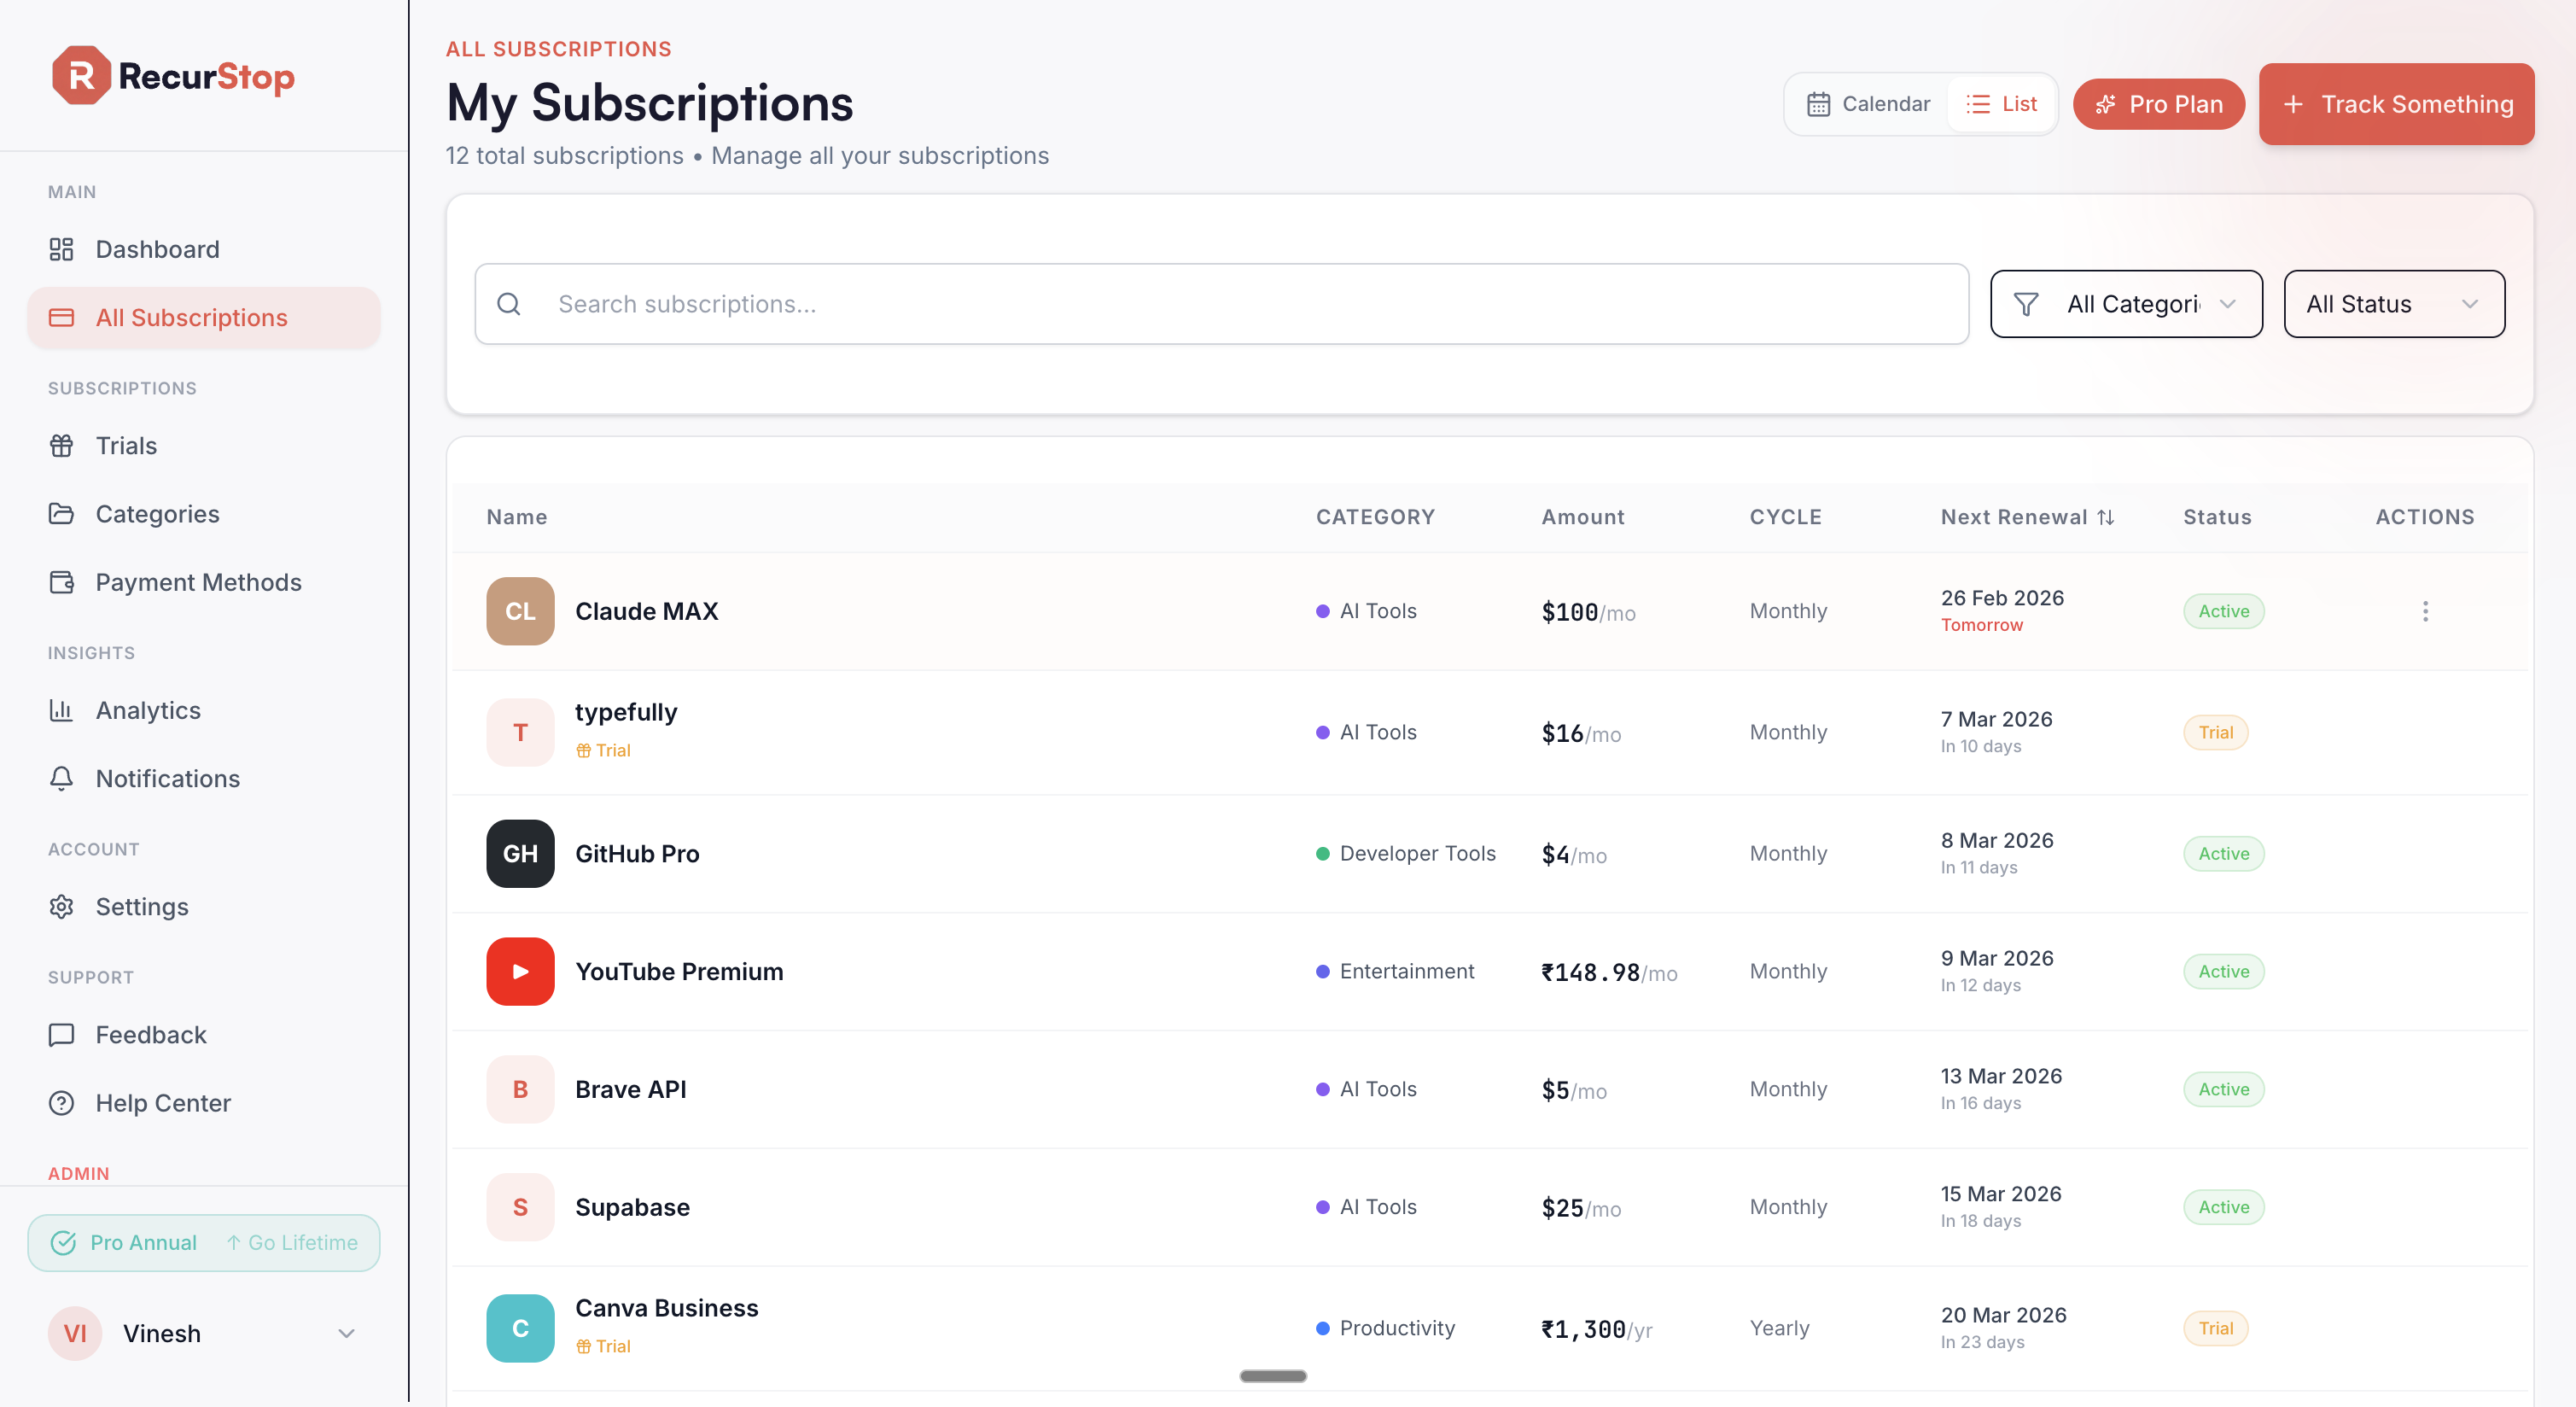Viewport: 2576px width, 1407px height.
Task: Click the Payment Methods wallet icon
Action: point(61,582)
